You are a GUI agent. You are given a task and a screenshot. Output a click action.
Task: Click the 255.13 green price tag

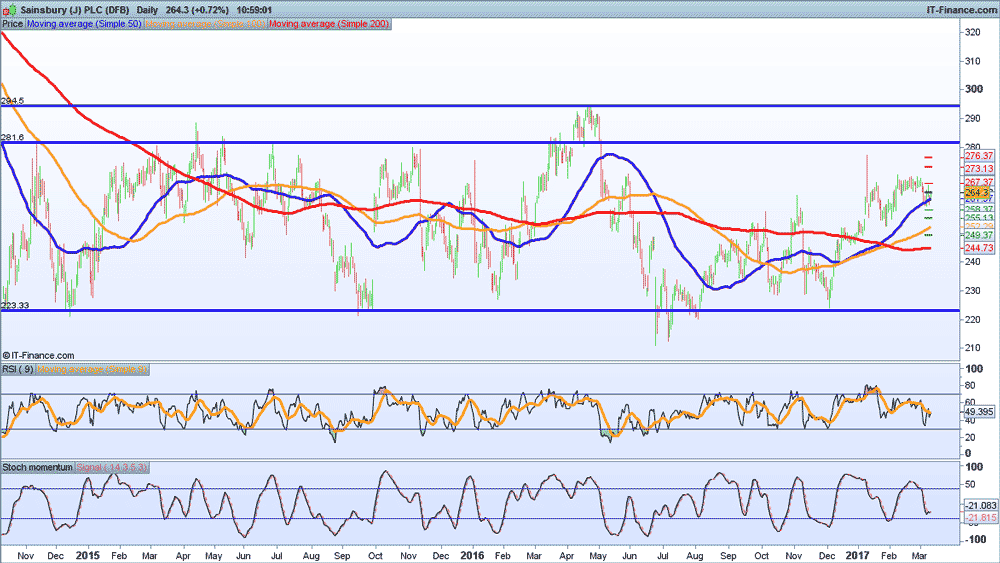pyautogui.click(x=978, y=218)
